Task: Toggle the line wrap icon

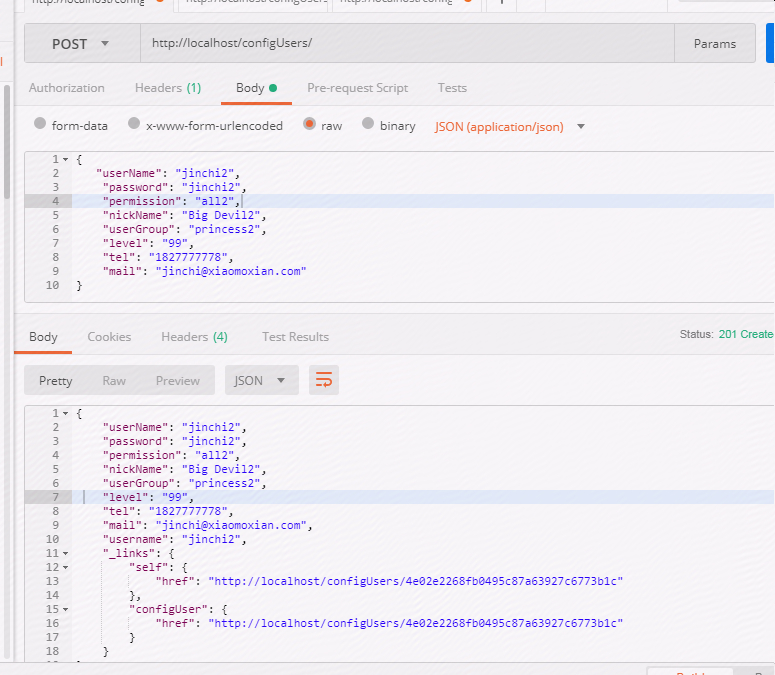Action: [324, 380]
